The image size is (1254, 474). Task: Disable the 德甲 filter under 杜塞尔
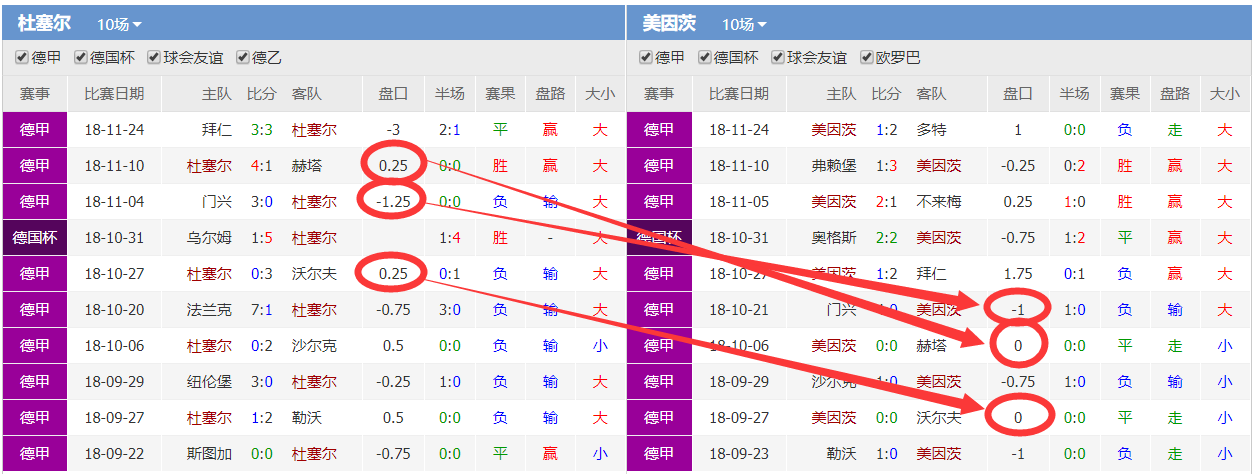tap(22, 57)
